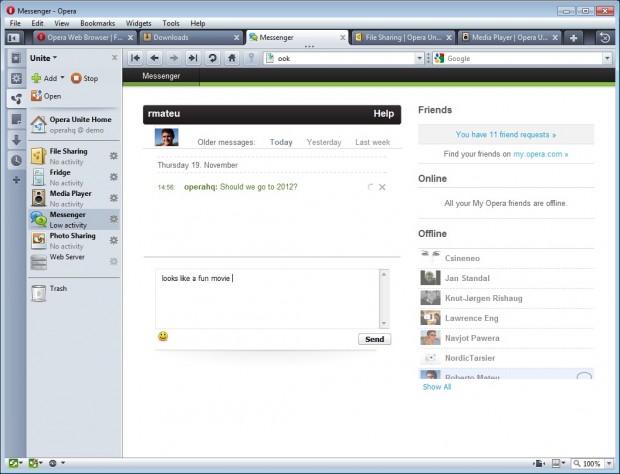Screen dimensions: 620x474
Task: Open settings gear for Media Player
Action: click(113, 198)
